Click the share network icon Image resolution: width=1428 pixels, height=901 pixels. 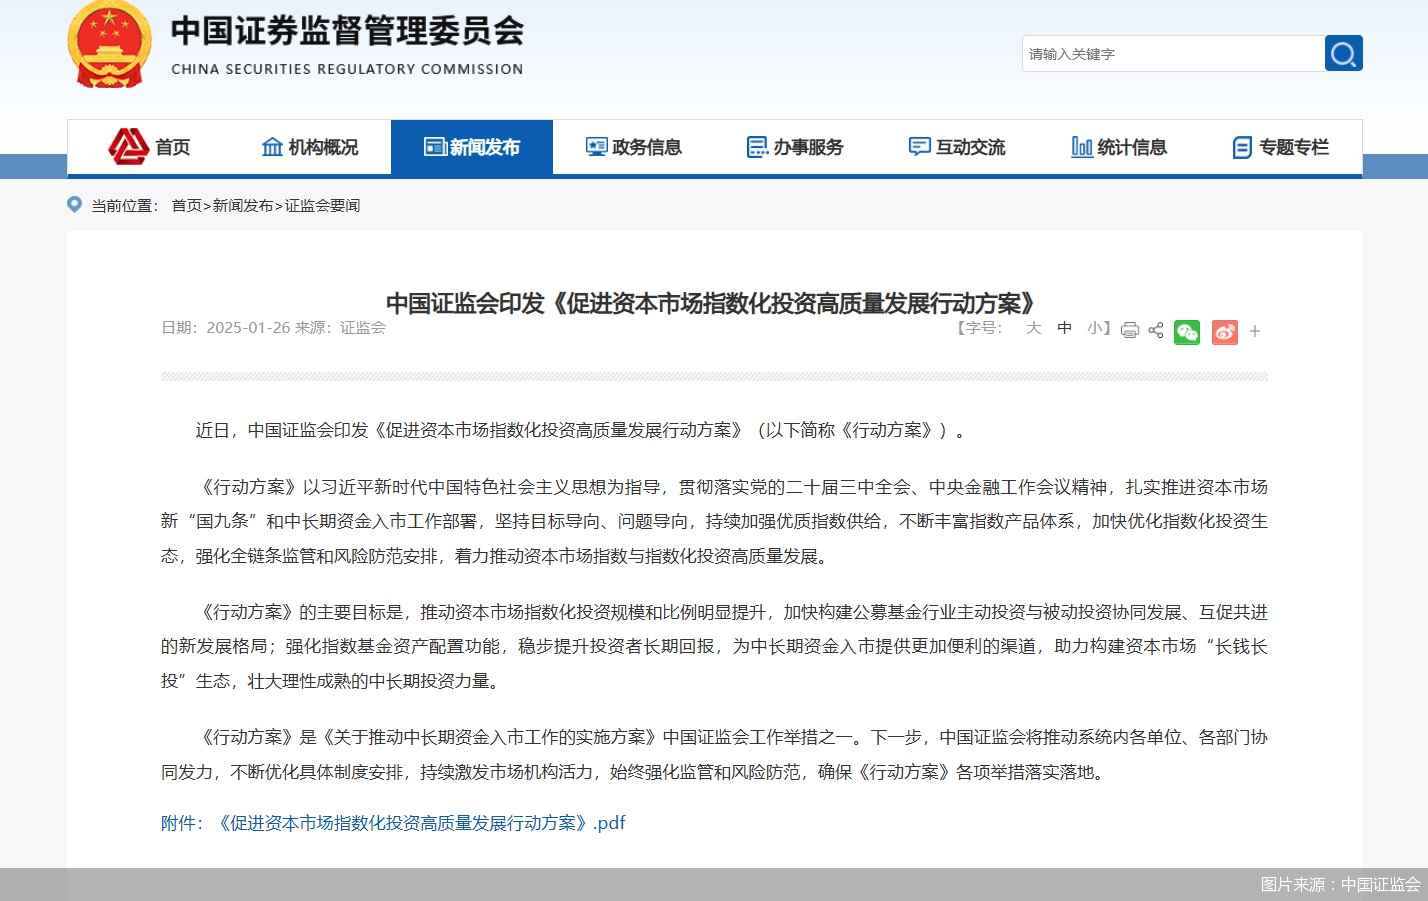click(x=1156, y=330)
